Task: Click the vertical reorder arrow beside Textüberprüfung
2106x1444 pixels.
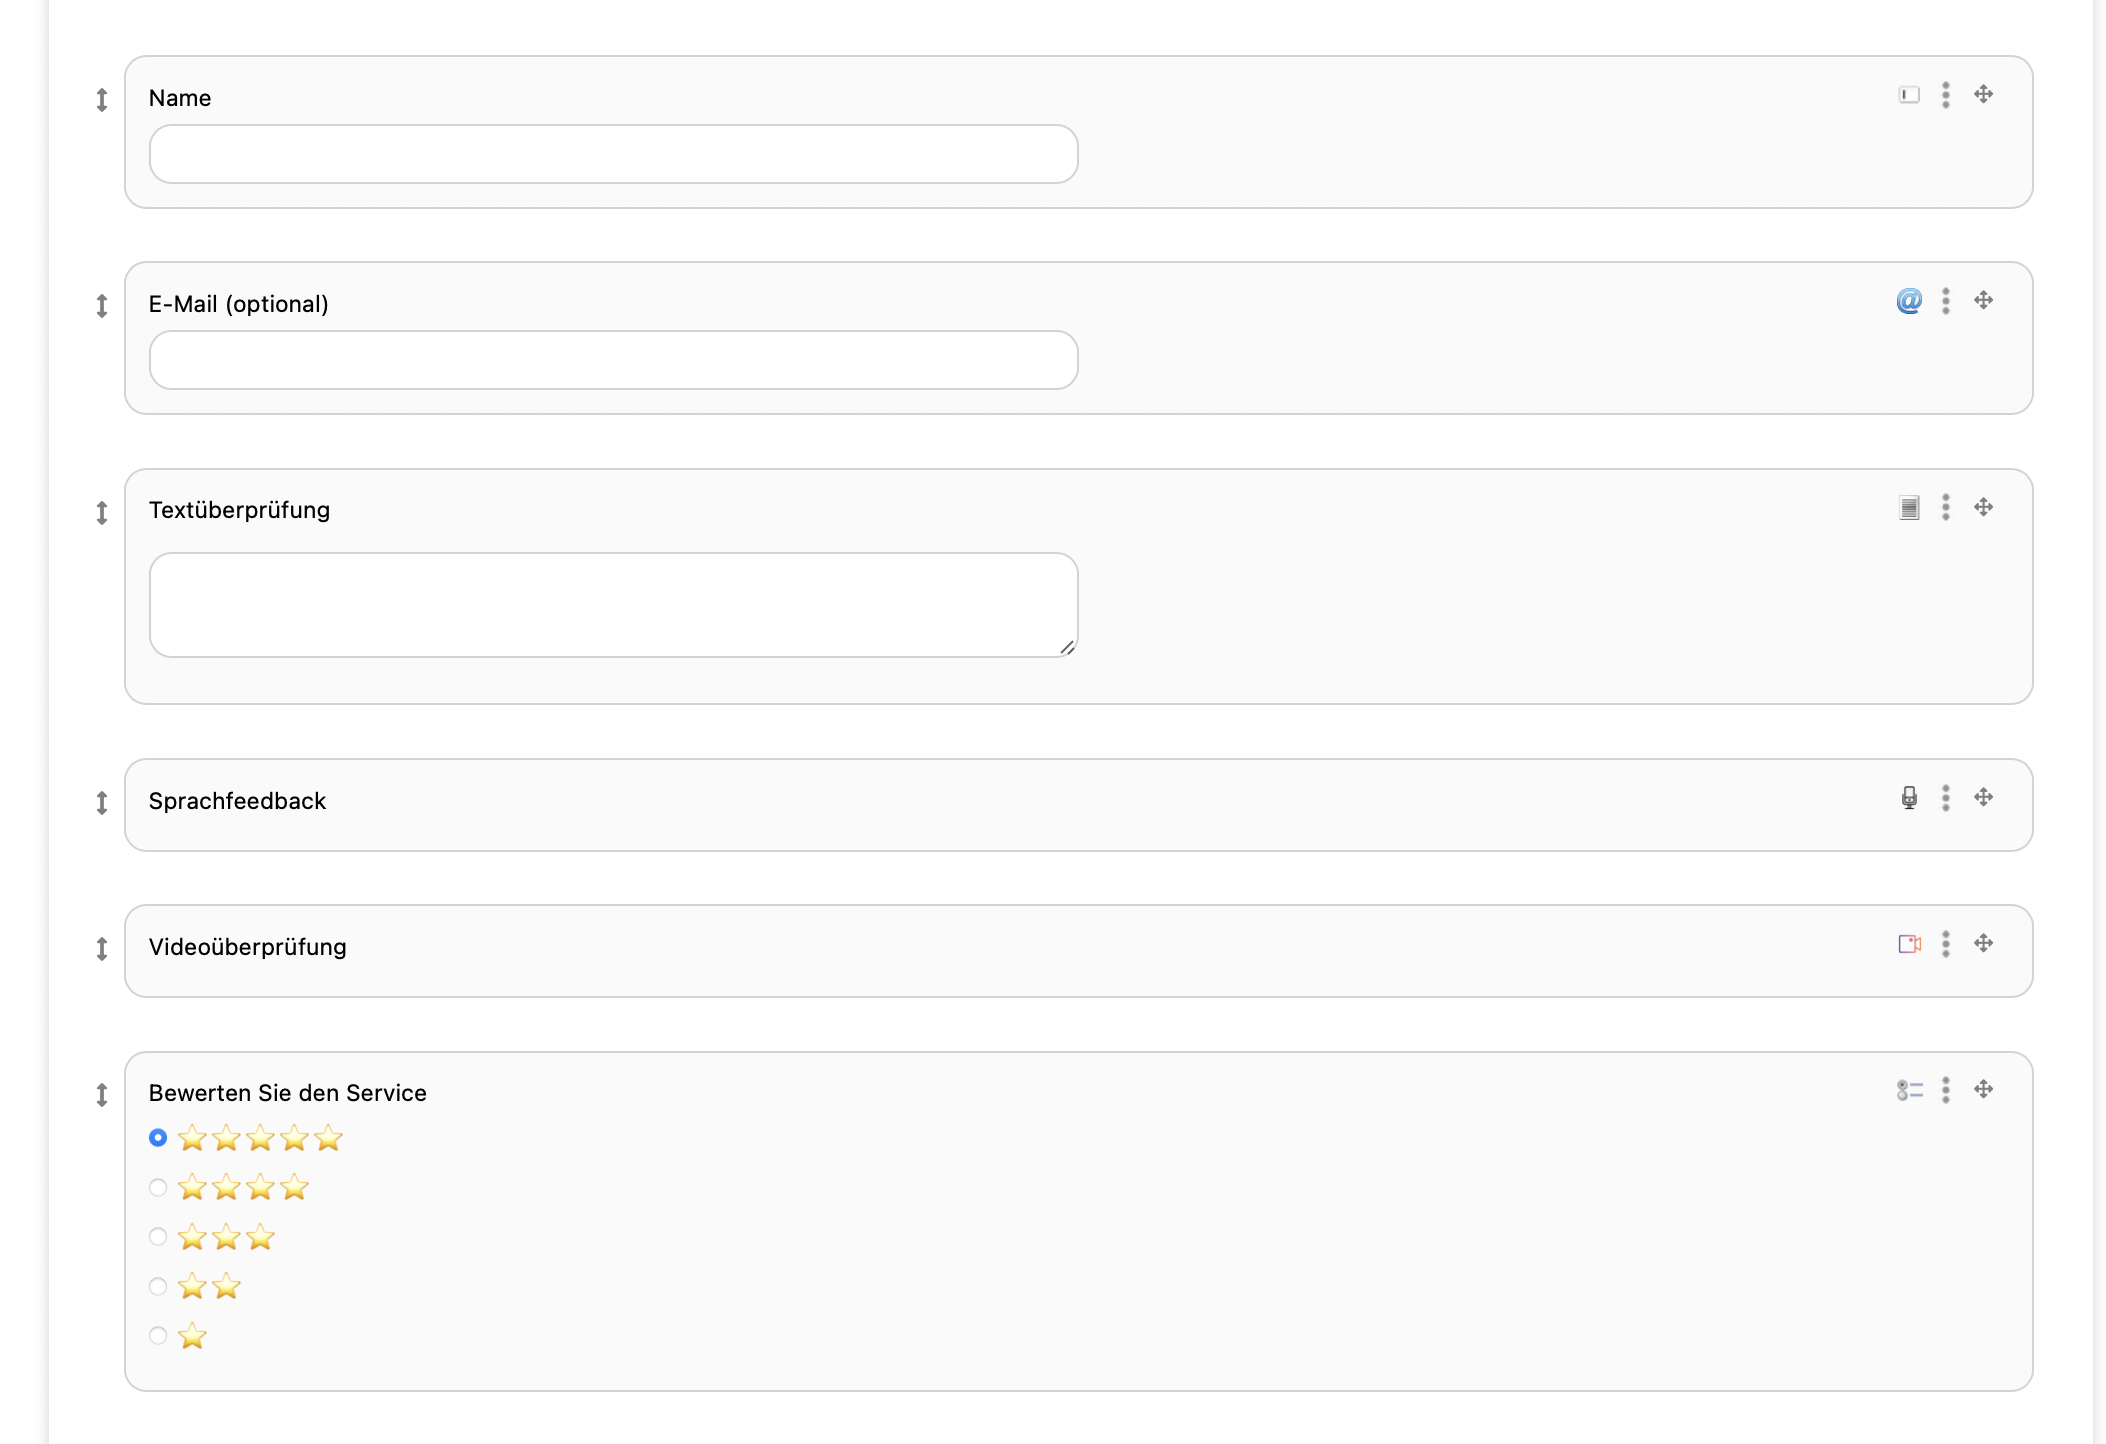Action: click(102, 513)
